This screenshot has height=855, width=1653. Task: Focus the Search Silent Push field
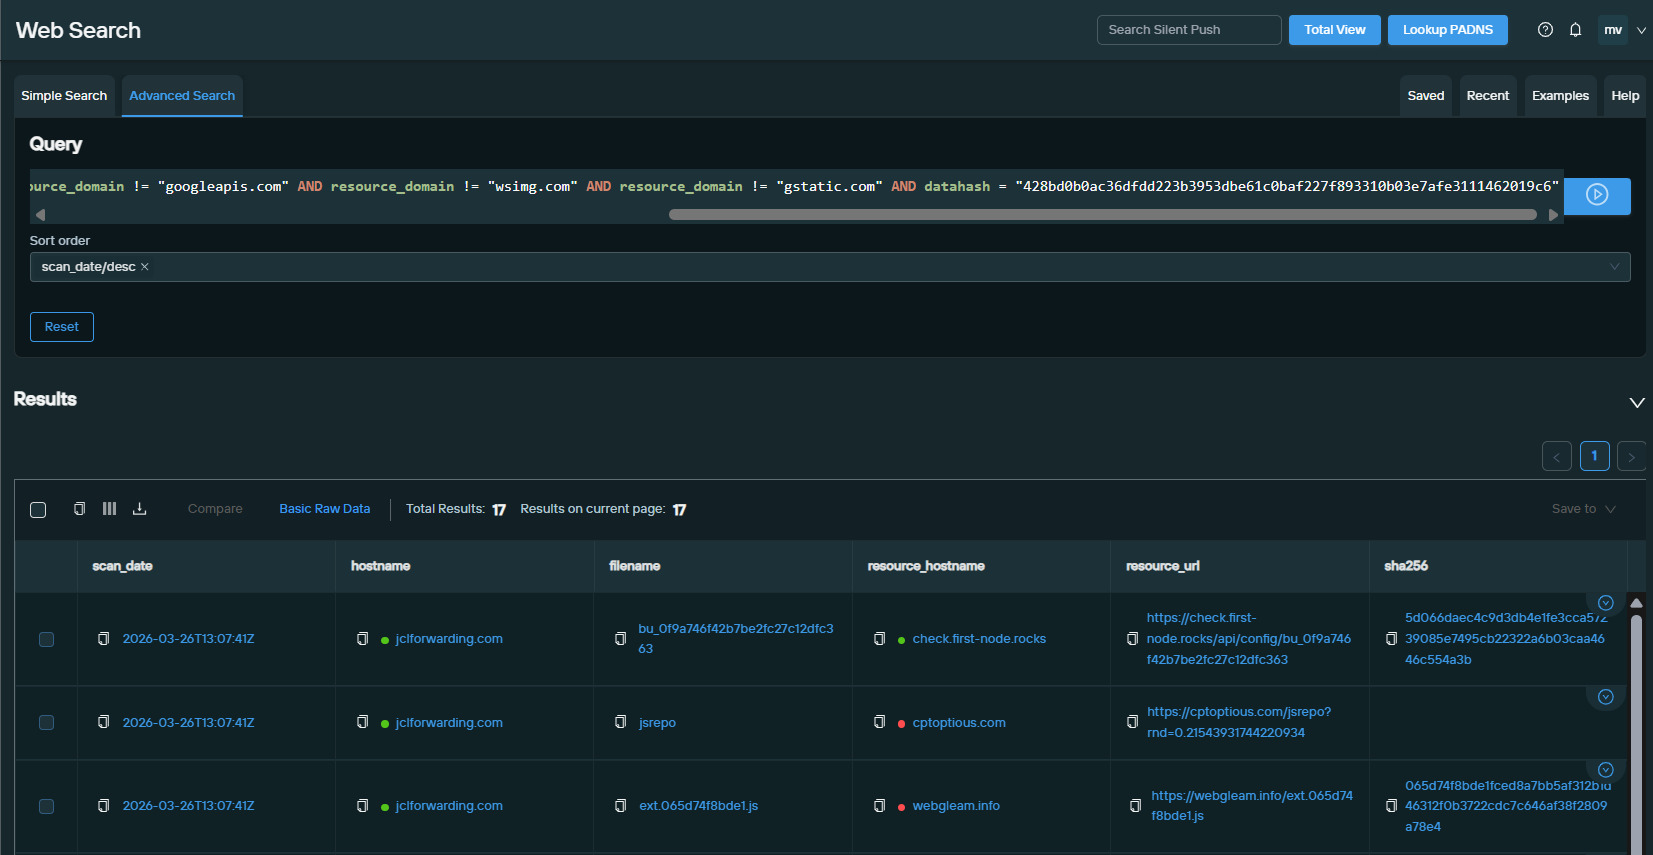[x=1189, y=30]
